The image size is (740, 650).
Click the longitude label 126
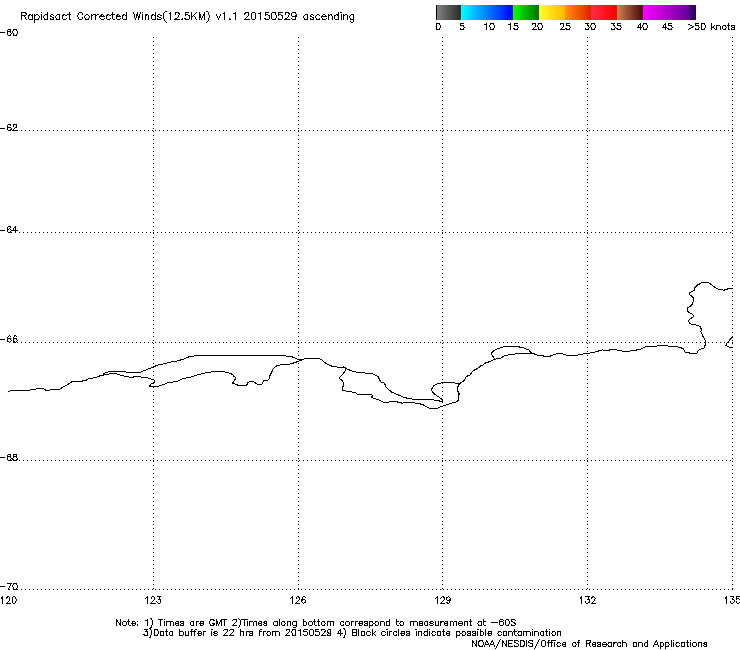(x=298, y=600)
